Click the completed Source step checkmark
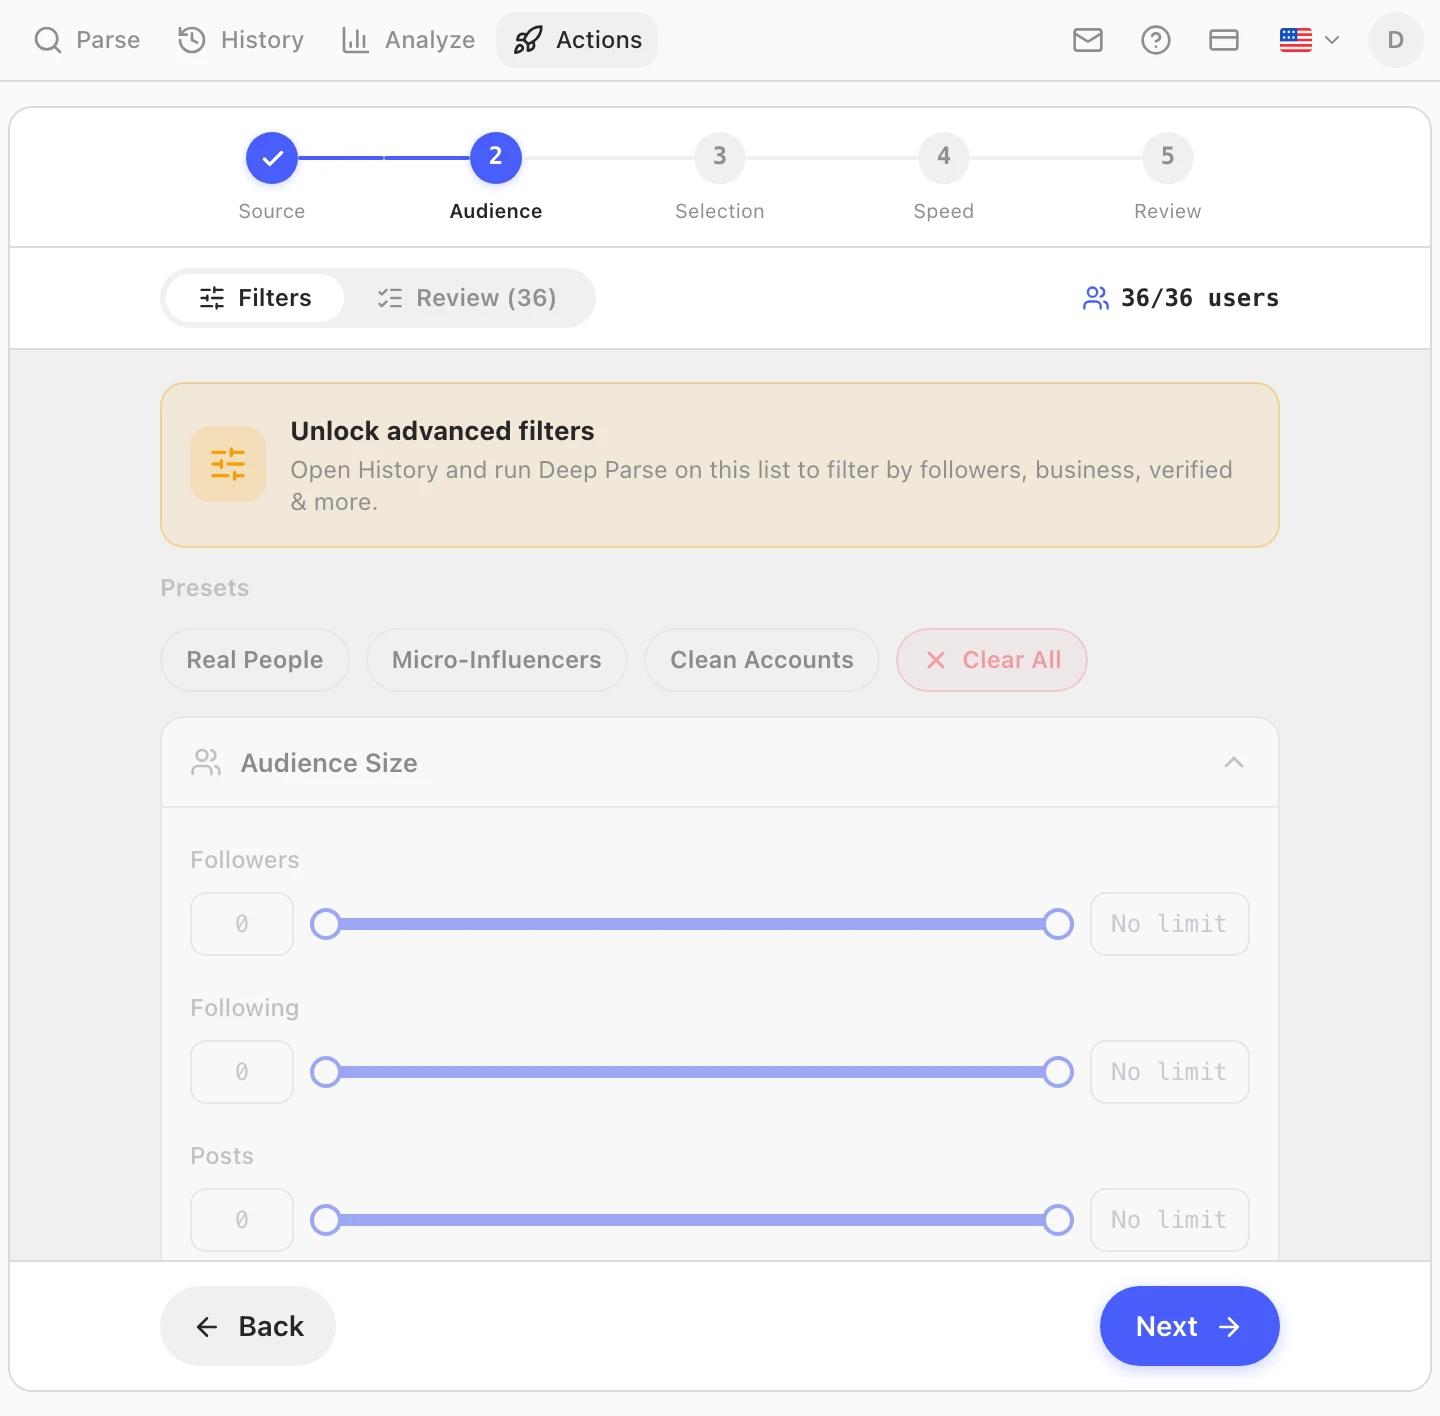The image size is (1440, 1416). pyautogui.click(x=272, y=158)
